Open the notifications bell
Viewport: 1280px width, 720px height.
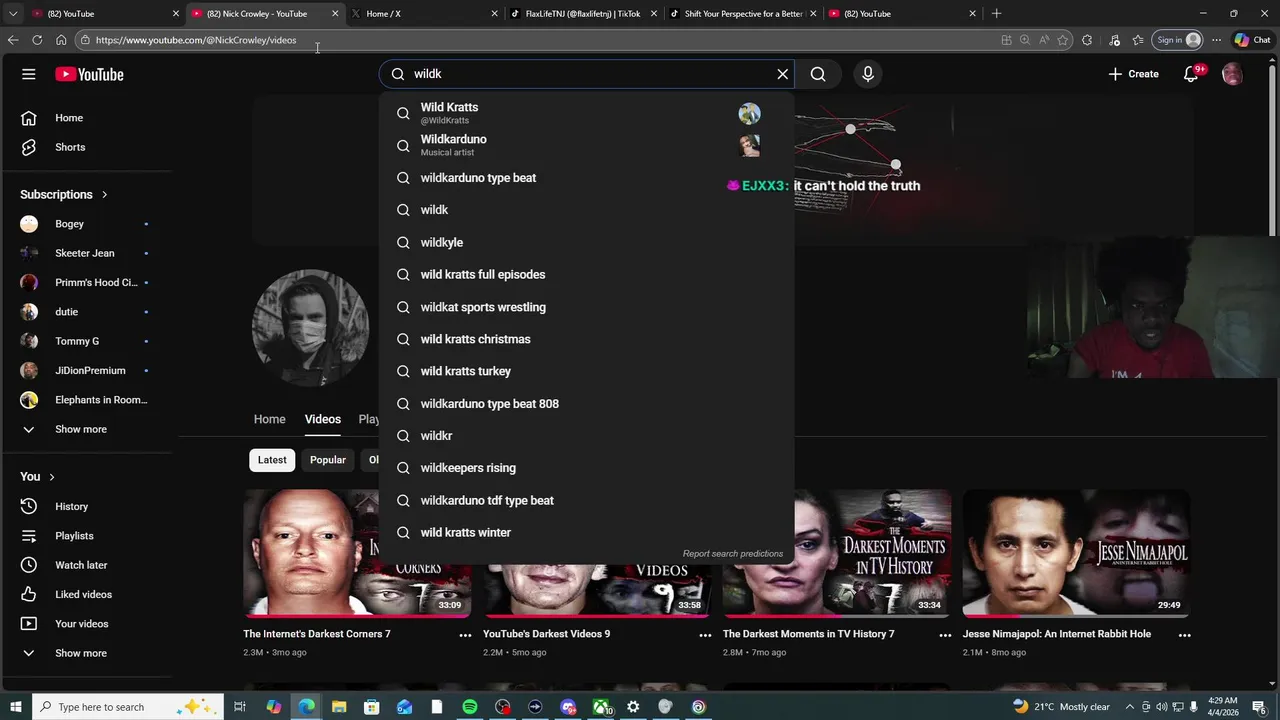tap(1191, 74)
